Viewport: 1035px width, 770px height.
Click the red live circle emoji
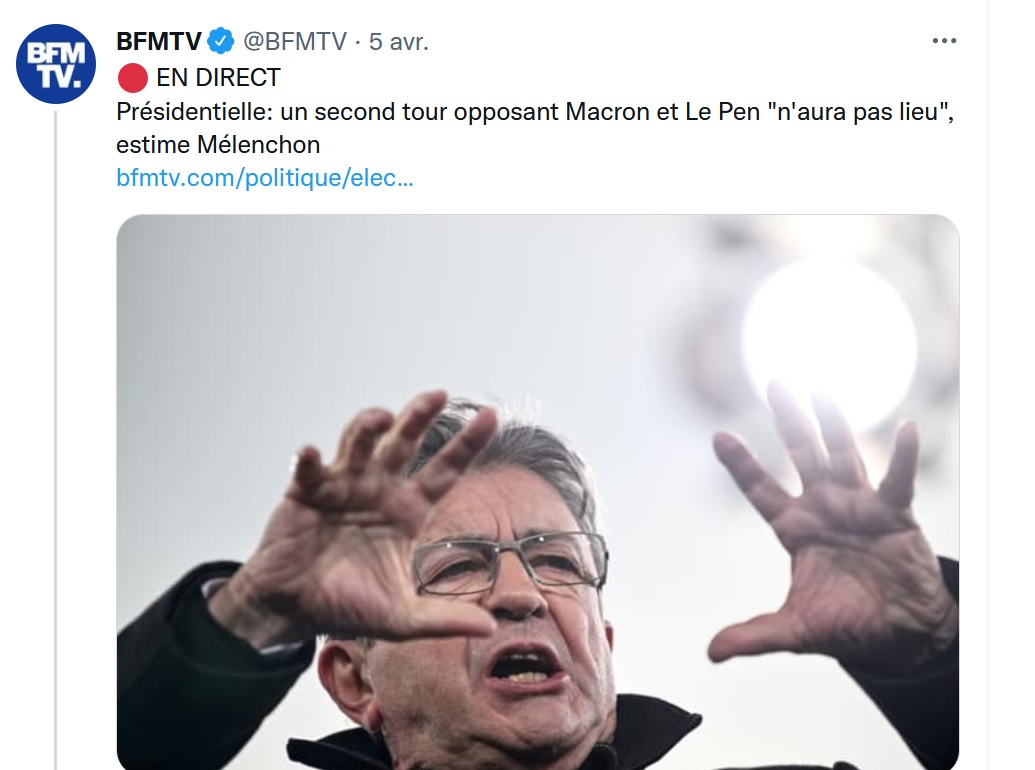[x=133, y=78]
